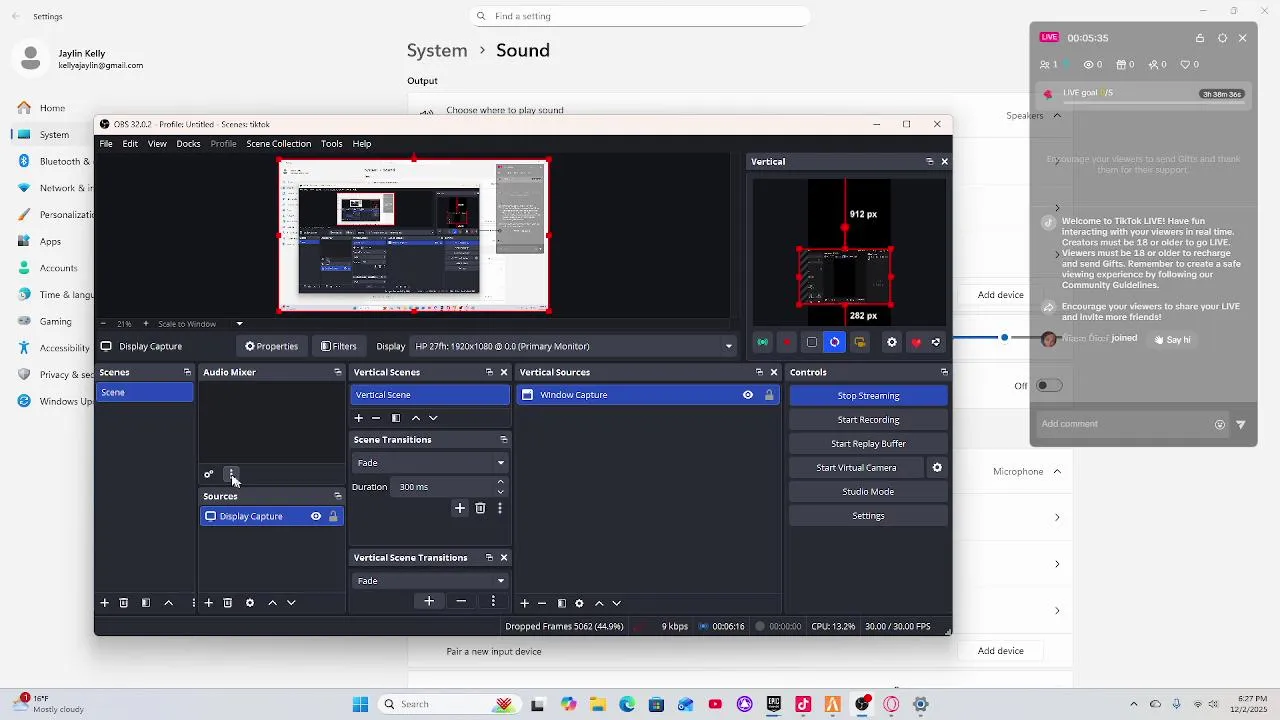The width and height of the screenshot is (1280, 720).
Task: Move scene up in Scenes dock
Action: point(168,603)
